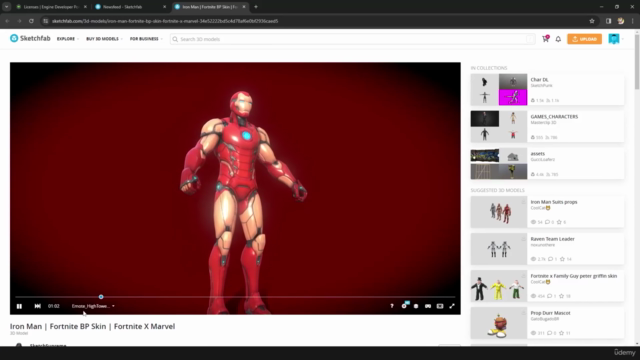Open the Emote_HighTower animation dropdown
This screenshot has width=640, height=360.
click(93, 306)
